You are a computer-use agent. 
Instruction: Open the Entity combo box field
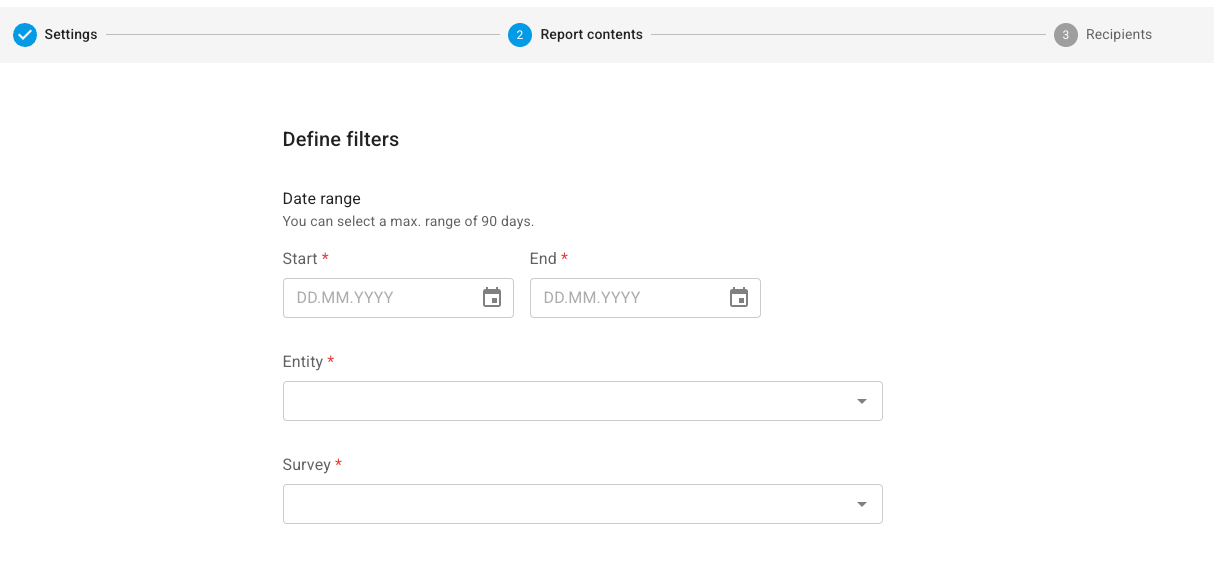click(583, 401)
